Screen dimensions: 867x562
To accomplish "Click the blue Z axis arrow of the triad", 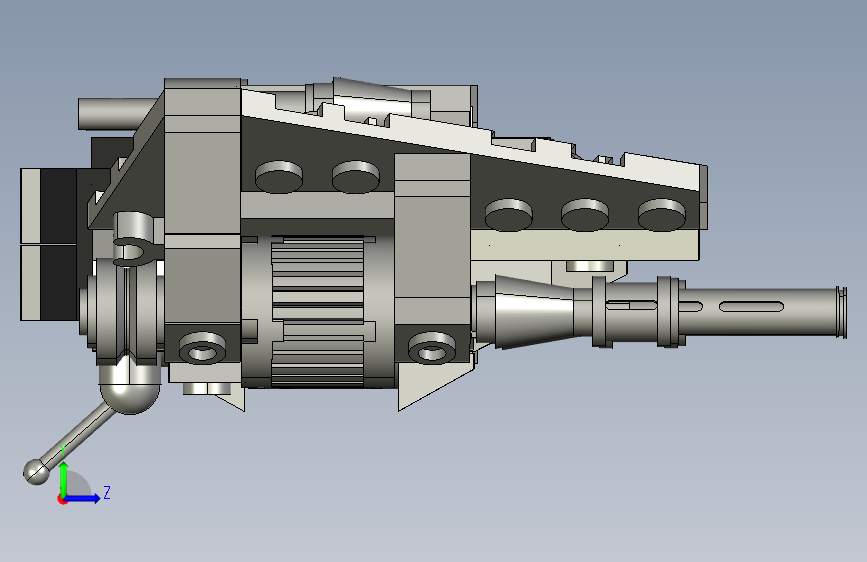I will point(83,498).
